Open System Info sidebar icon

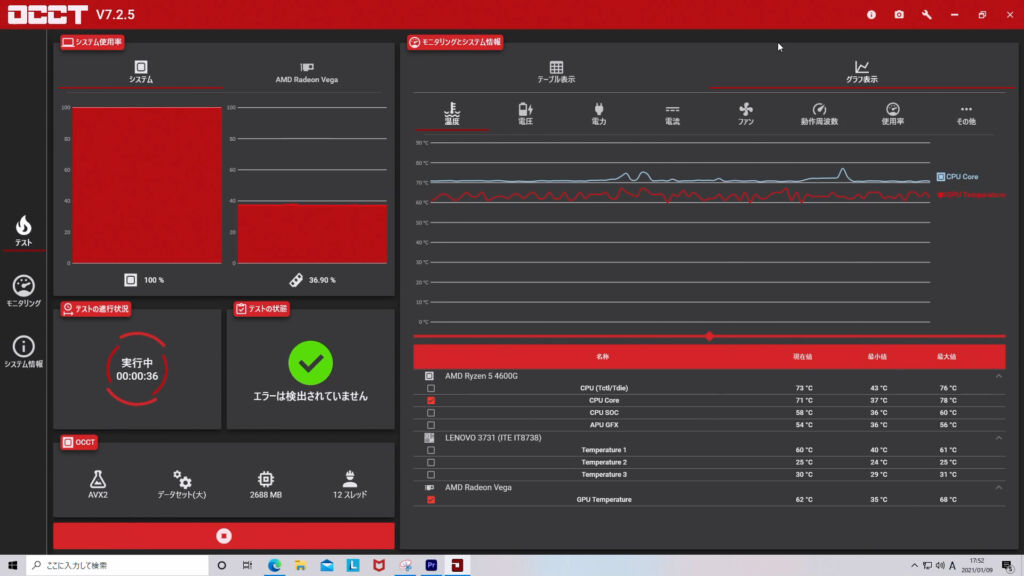[x=24, y=352]
